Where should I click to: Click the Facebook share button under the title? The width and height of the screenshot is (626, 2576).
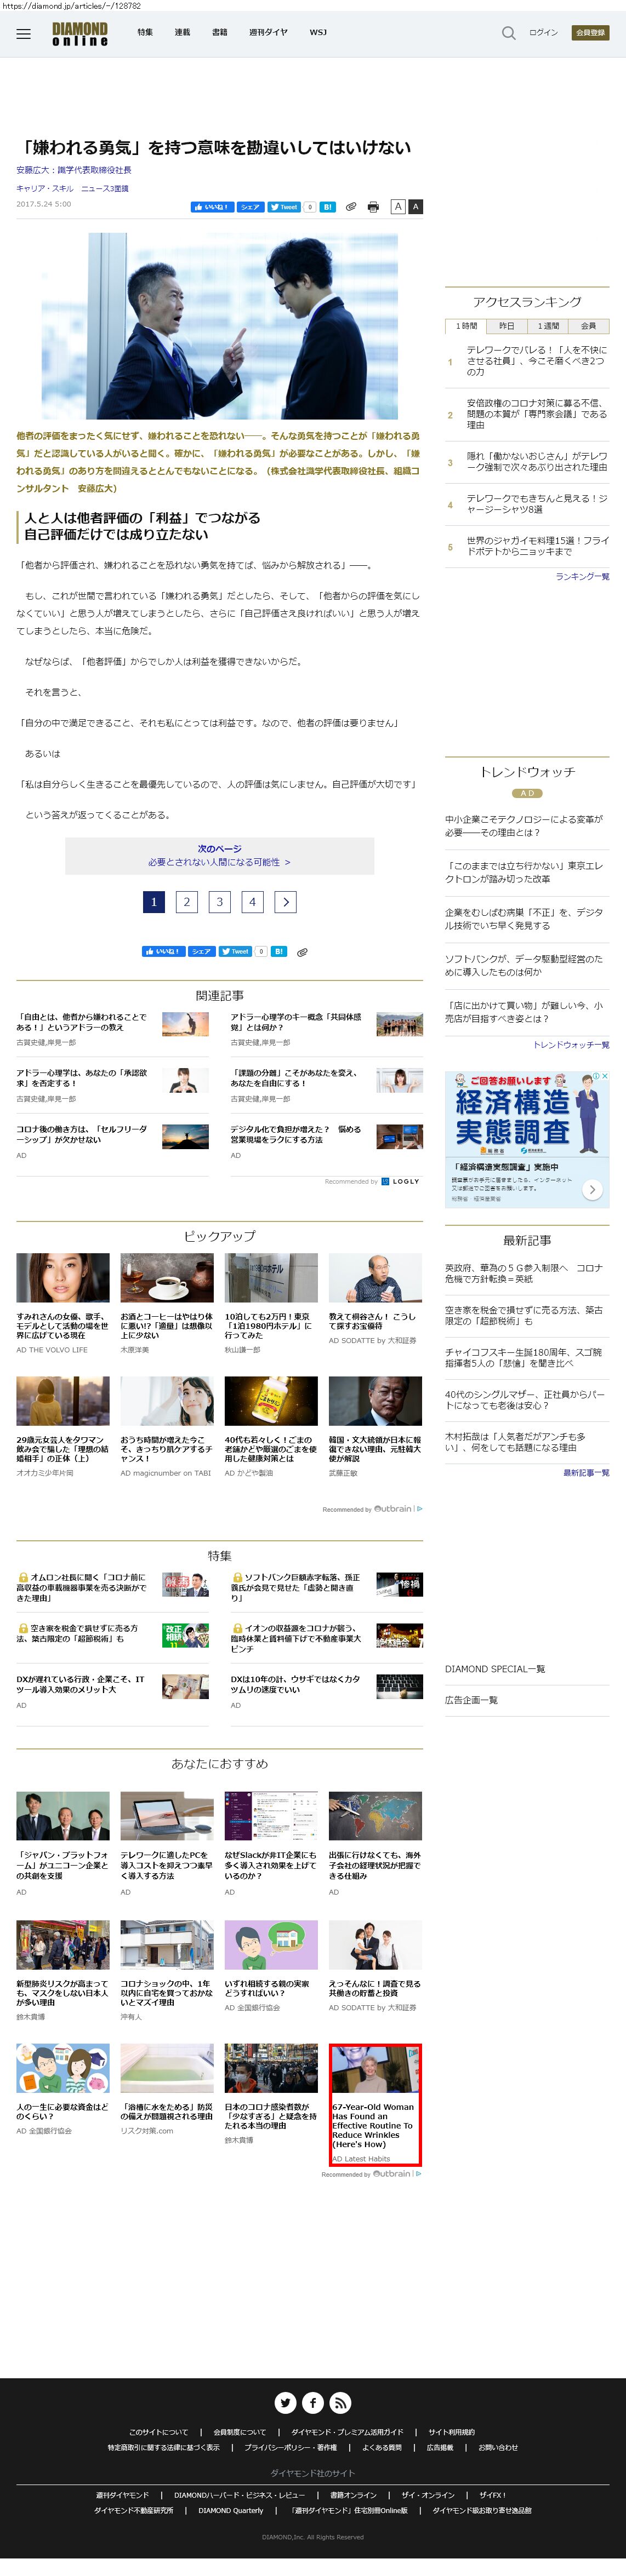(x=250, y=207)
